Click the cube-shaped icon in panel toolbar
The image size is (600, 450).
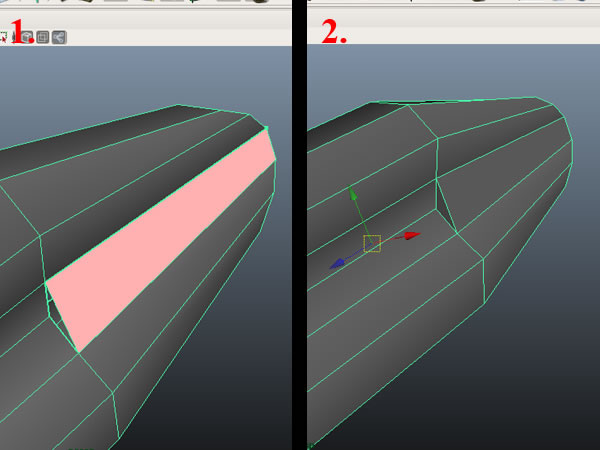point(27,37)
